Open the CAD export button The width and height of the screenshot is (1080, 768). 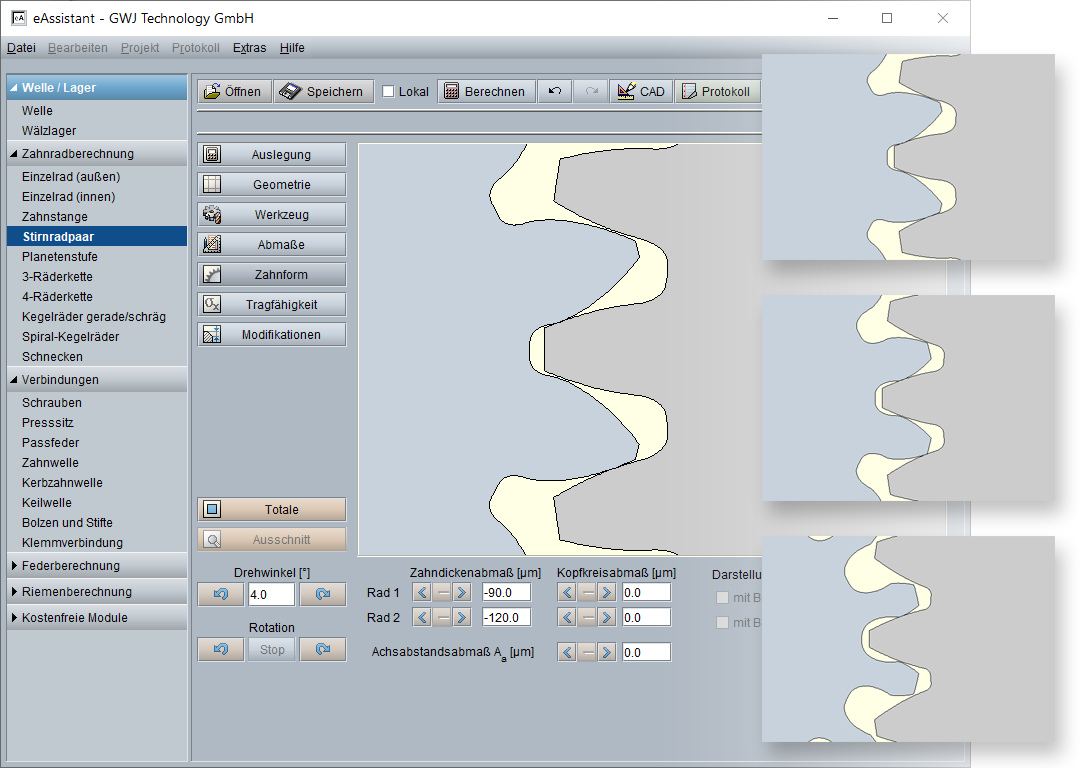[640, 91]
